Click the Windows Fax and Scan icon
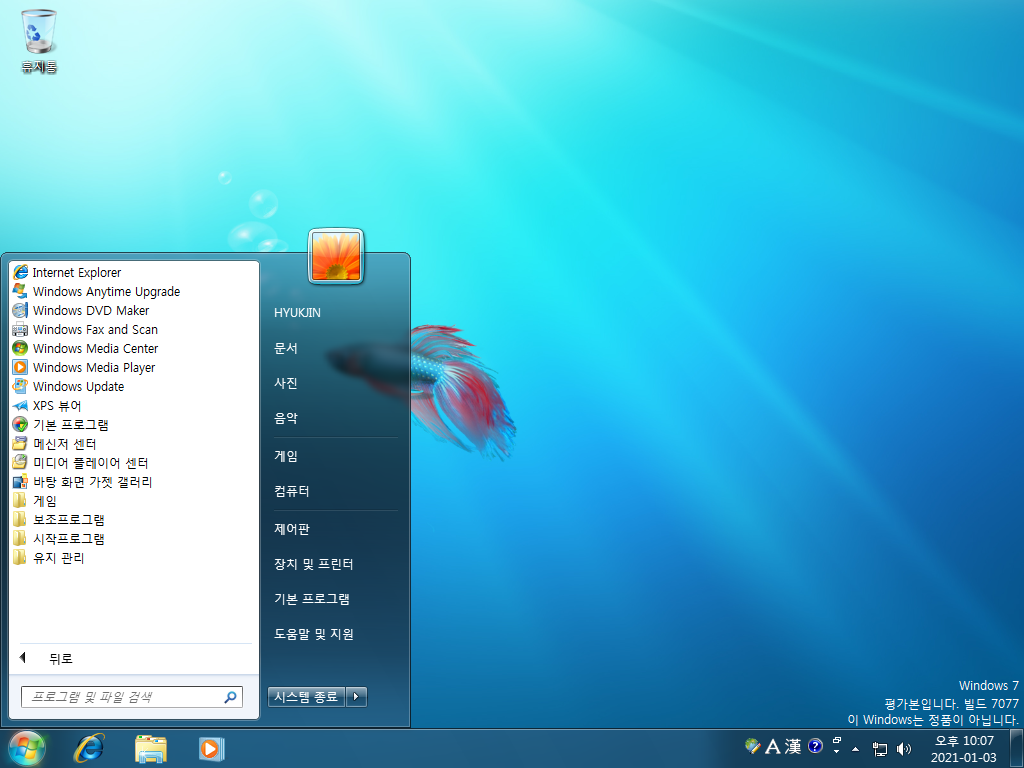This screenshot has height=768, width=1024. click(20, 329)
